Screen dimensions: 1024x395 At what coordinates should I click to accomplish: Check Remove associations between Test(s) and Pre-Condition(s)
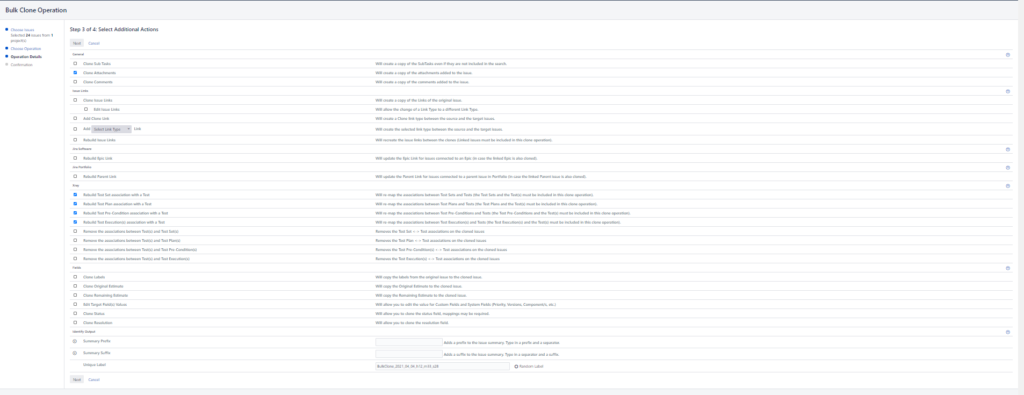click(75, 249)
